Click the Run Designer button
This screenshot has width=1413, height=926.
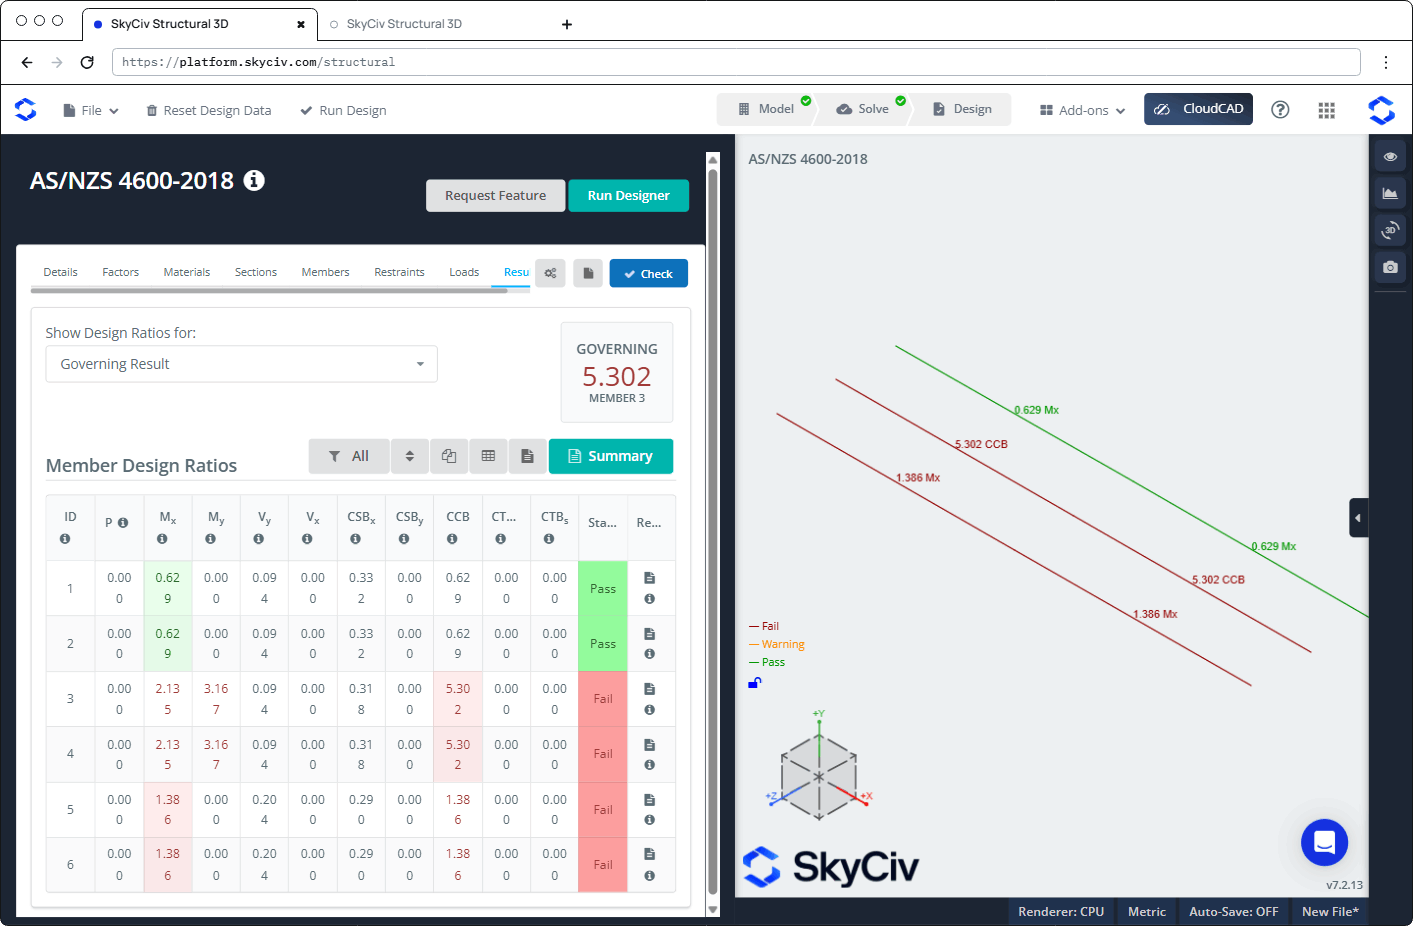[x=629, y=196]
